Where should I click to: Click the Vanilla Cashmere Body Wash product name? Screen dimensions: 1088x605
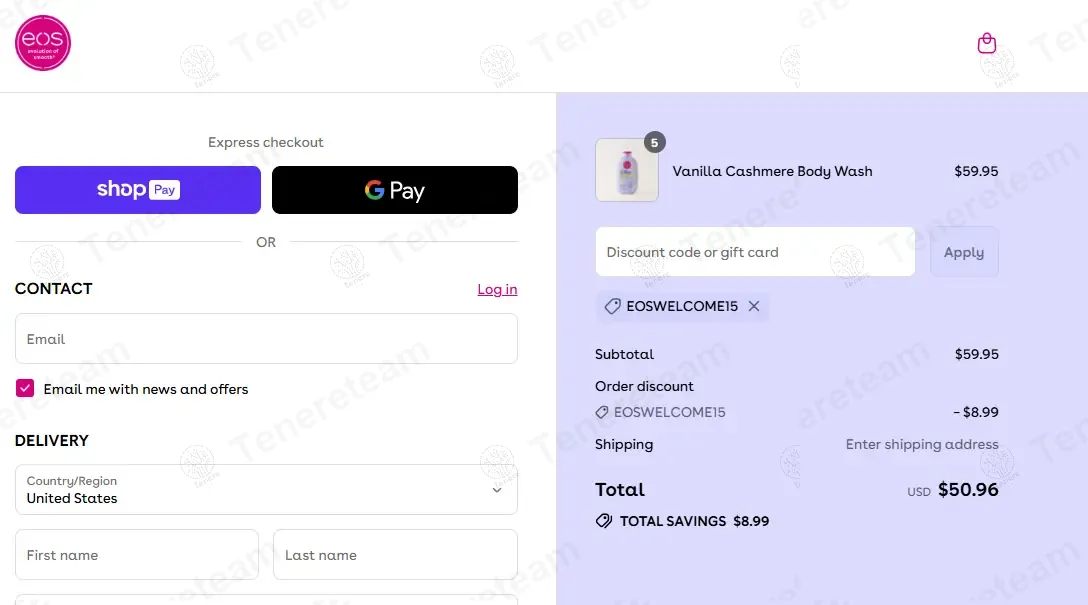point(772,171)
